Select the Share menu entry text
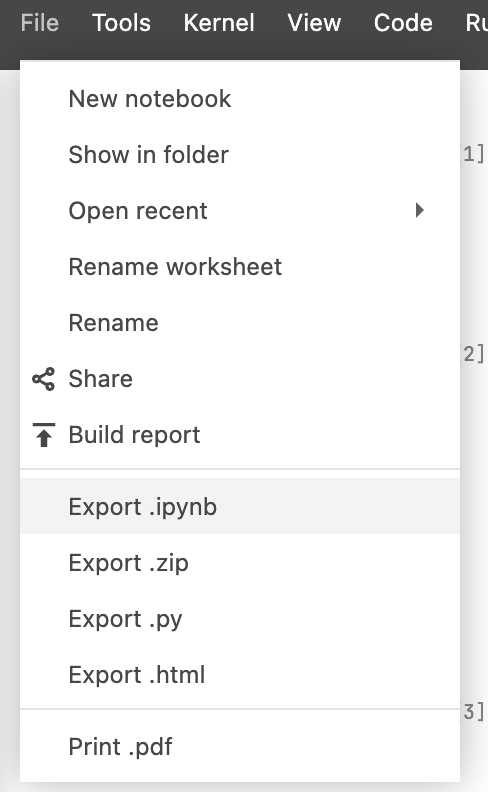 coord(101,379)
